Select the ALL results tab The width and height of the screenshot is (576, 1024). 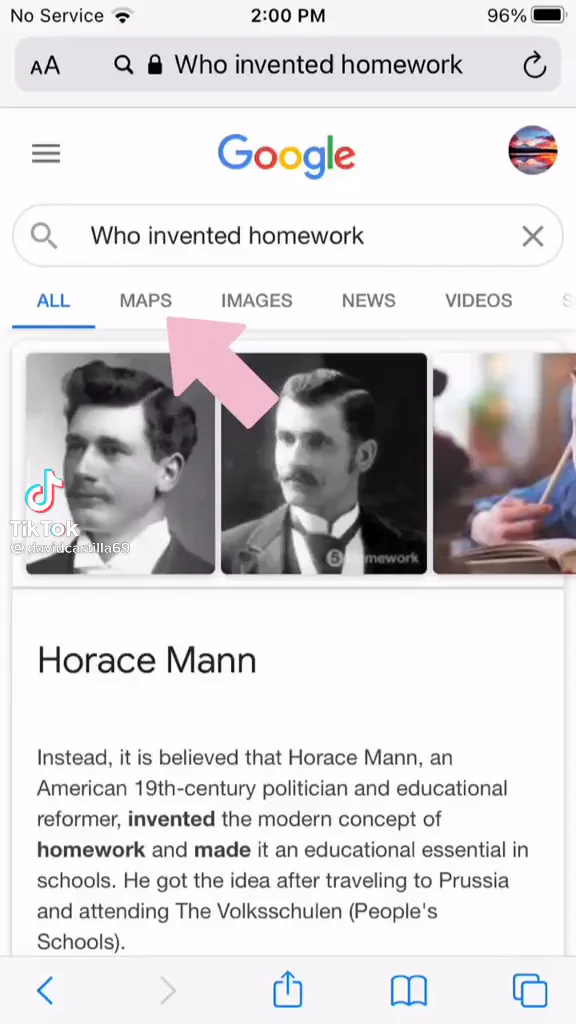click(x=54, y=300)
